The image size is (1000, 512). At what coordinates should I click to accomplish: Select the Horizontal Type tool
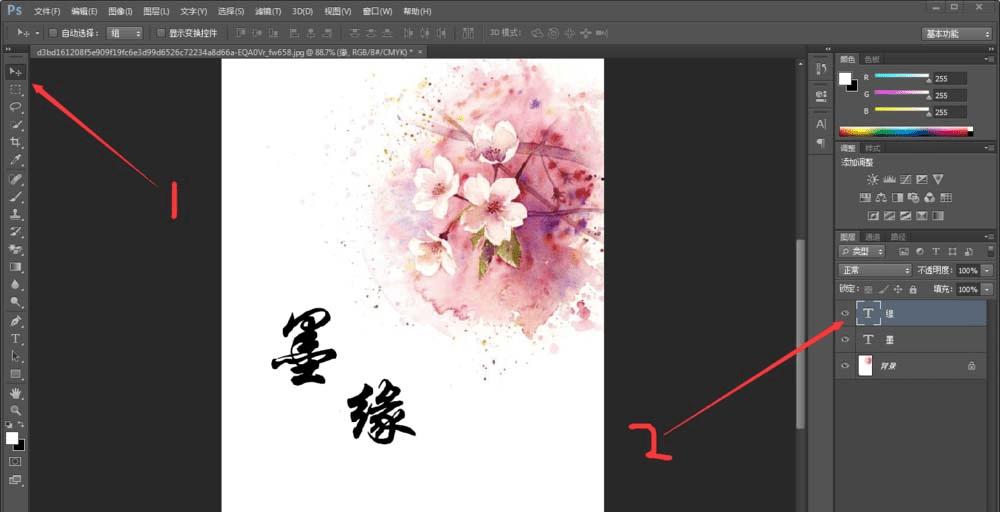(15, 339)
